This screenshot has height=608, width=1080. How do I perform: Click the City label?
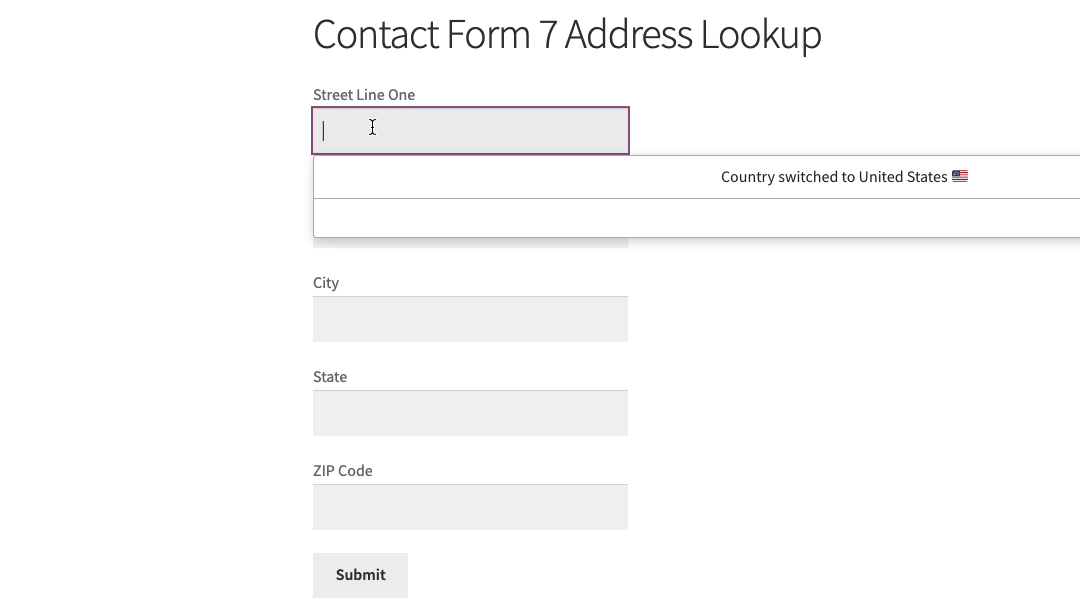326,283
